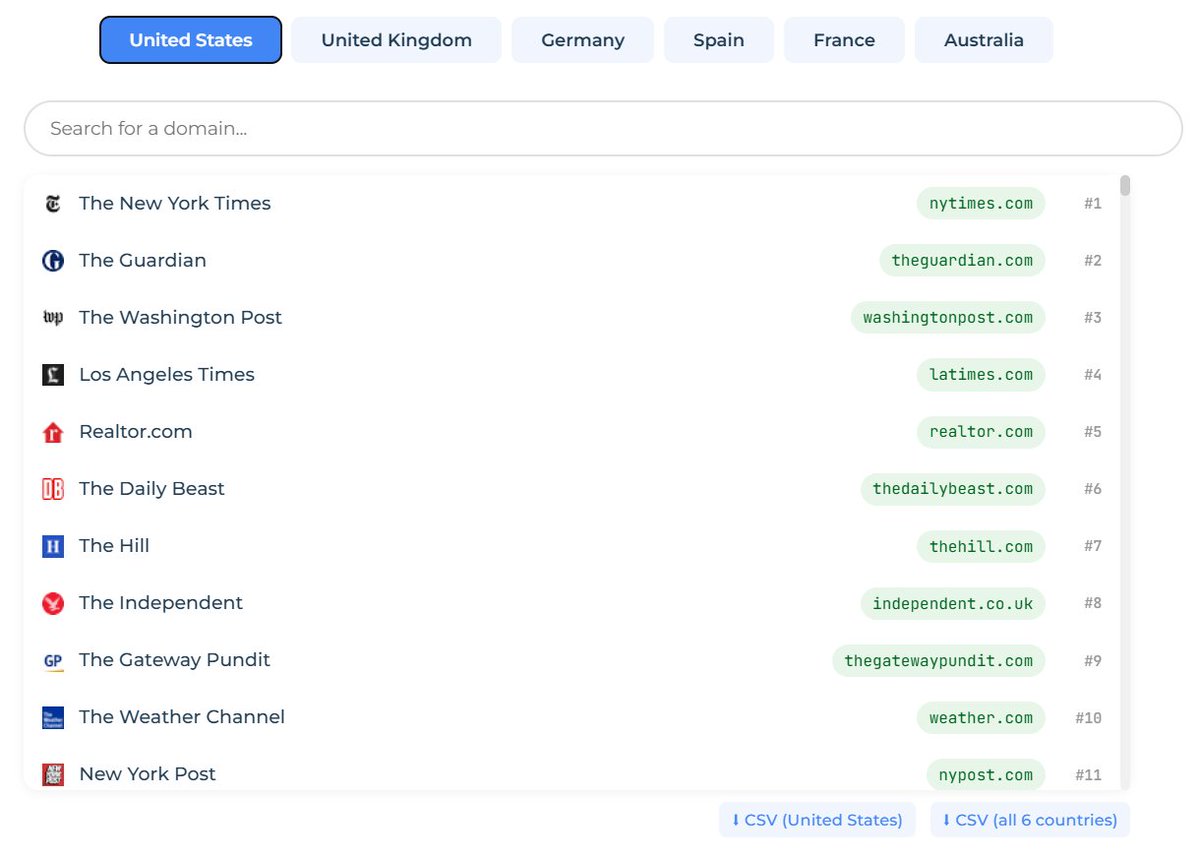
Task: Click the independent.co.uk domain badge
Action: (x=953, y=603)
